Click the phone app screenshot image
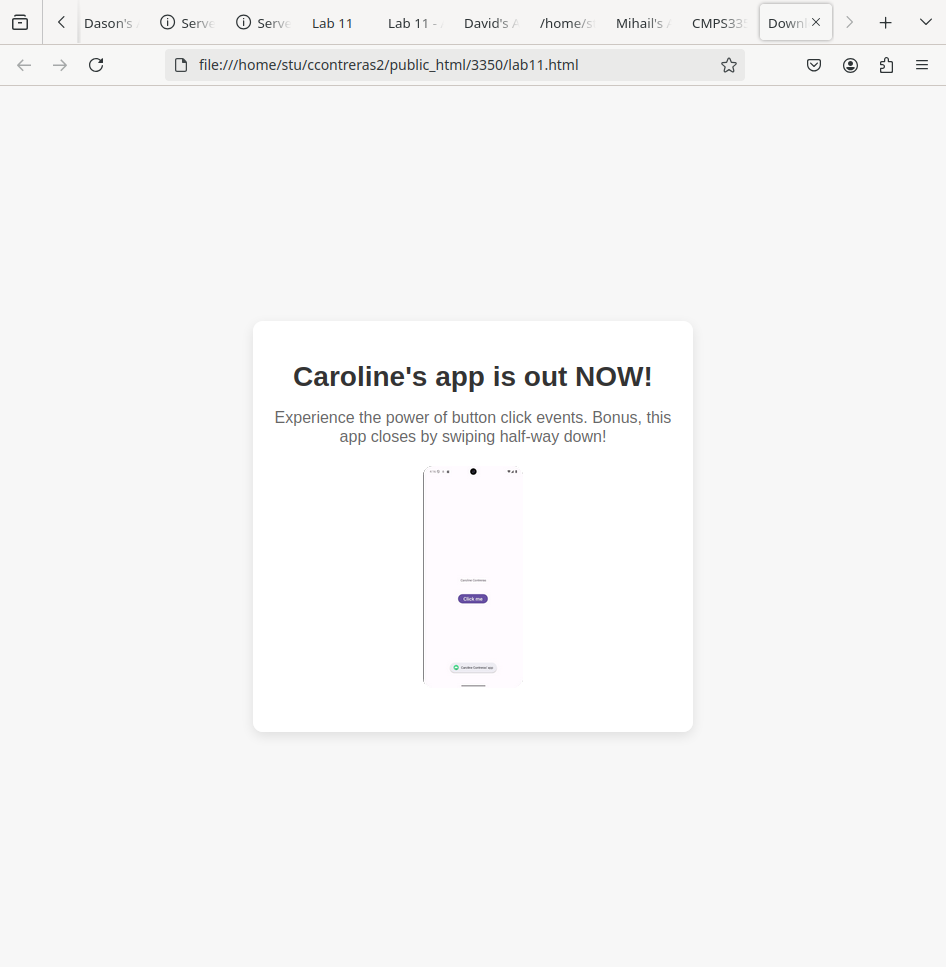 tap(473, 577)
